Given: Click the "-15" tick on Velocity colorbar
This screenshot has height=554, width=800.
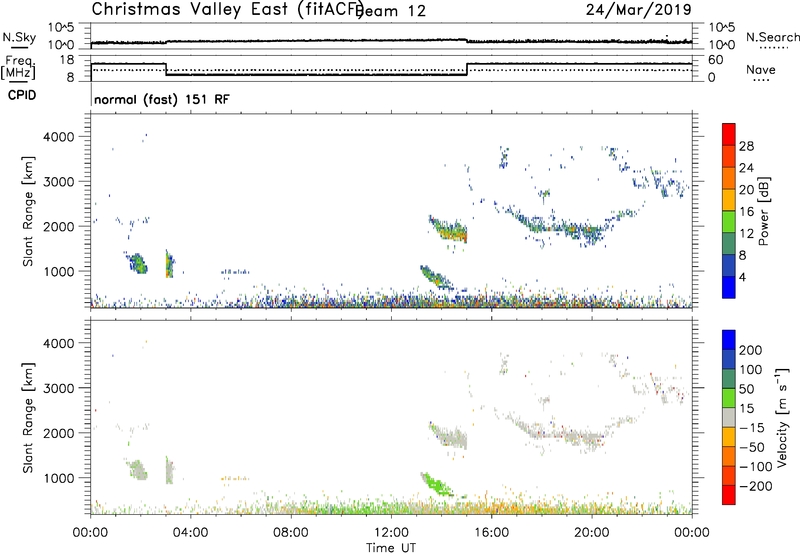Looking at the screenshot, I should point(752,428).
